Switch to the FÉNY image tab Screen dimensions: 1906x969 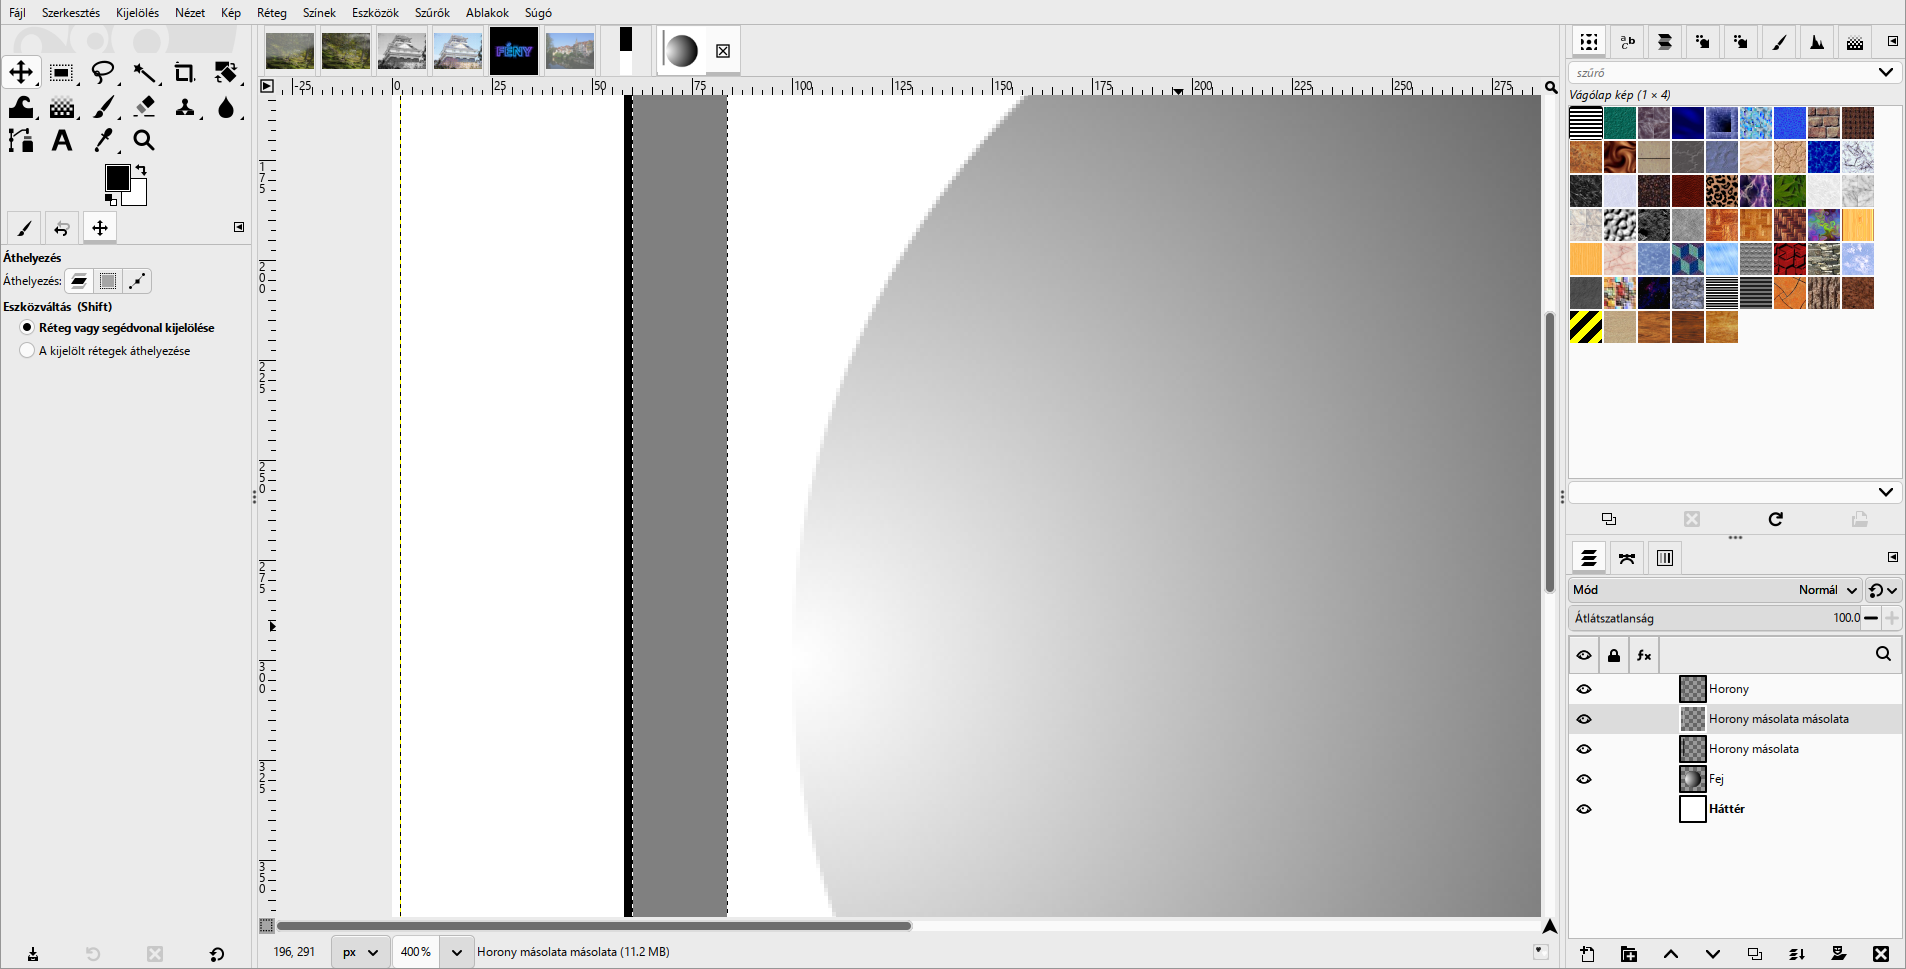pyautogui.click(x=514, y=51)
